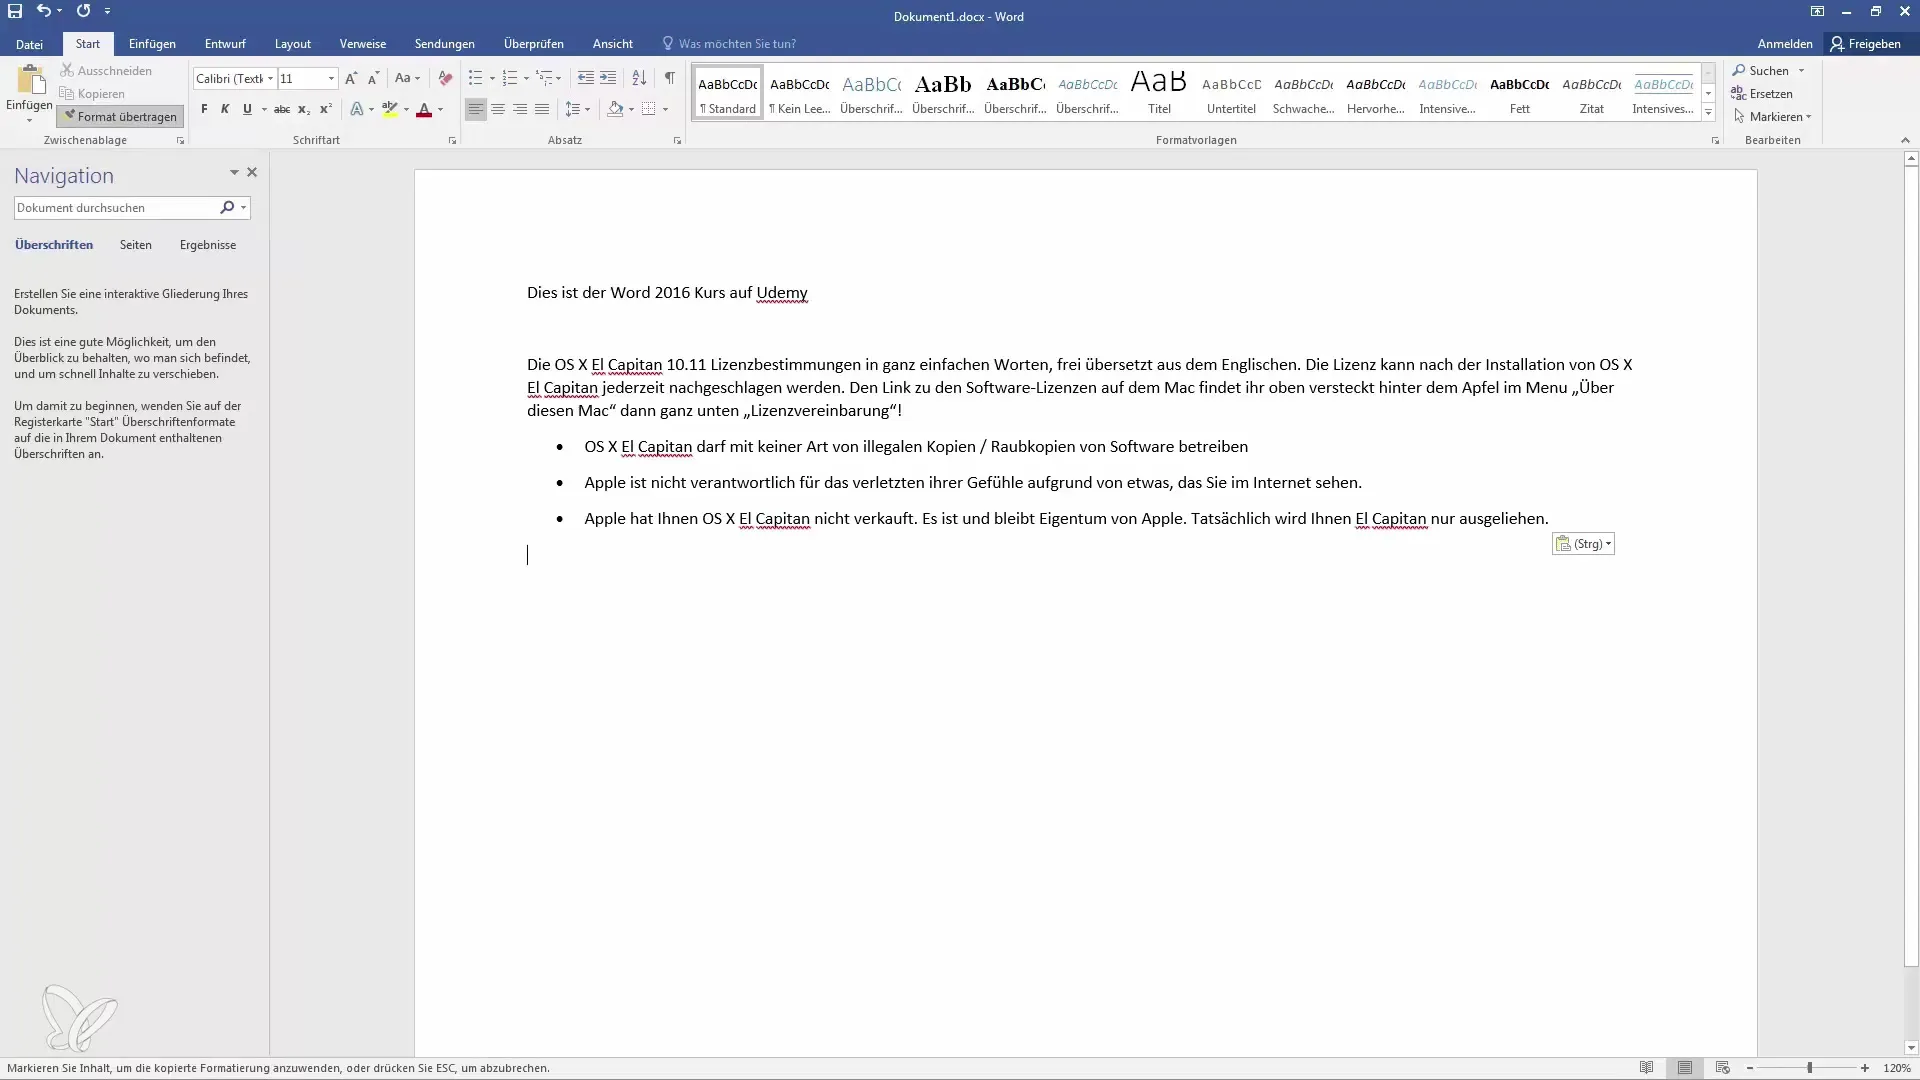
Task: Click the Udemy hyperlink in document
Action: (x=781, y=291)
